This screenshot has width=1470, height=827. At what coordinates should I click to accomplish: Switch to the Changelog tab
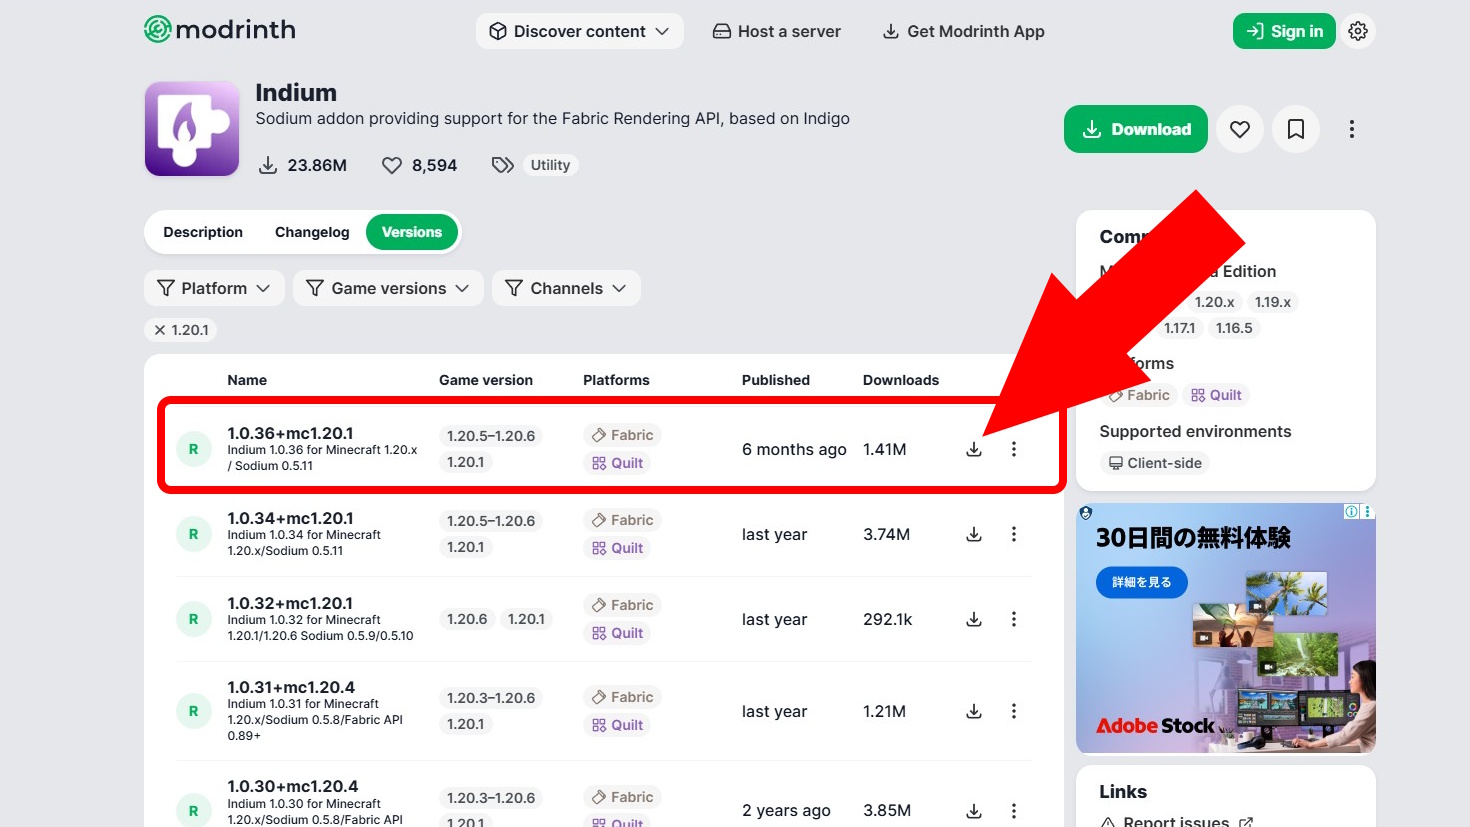(x=312, y=232)
